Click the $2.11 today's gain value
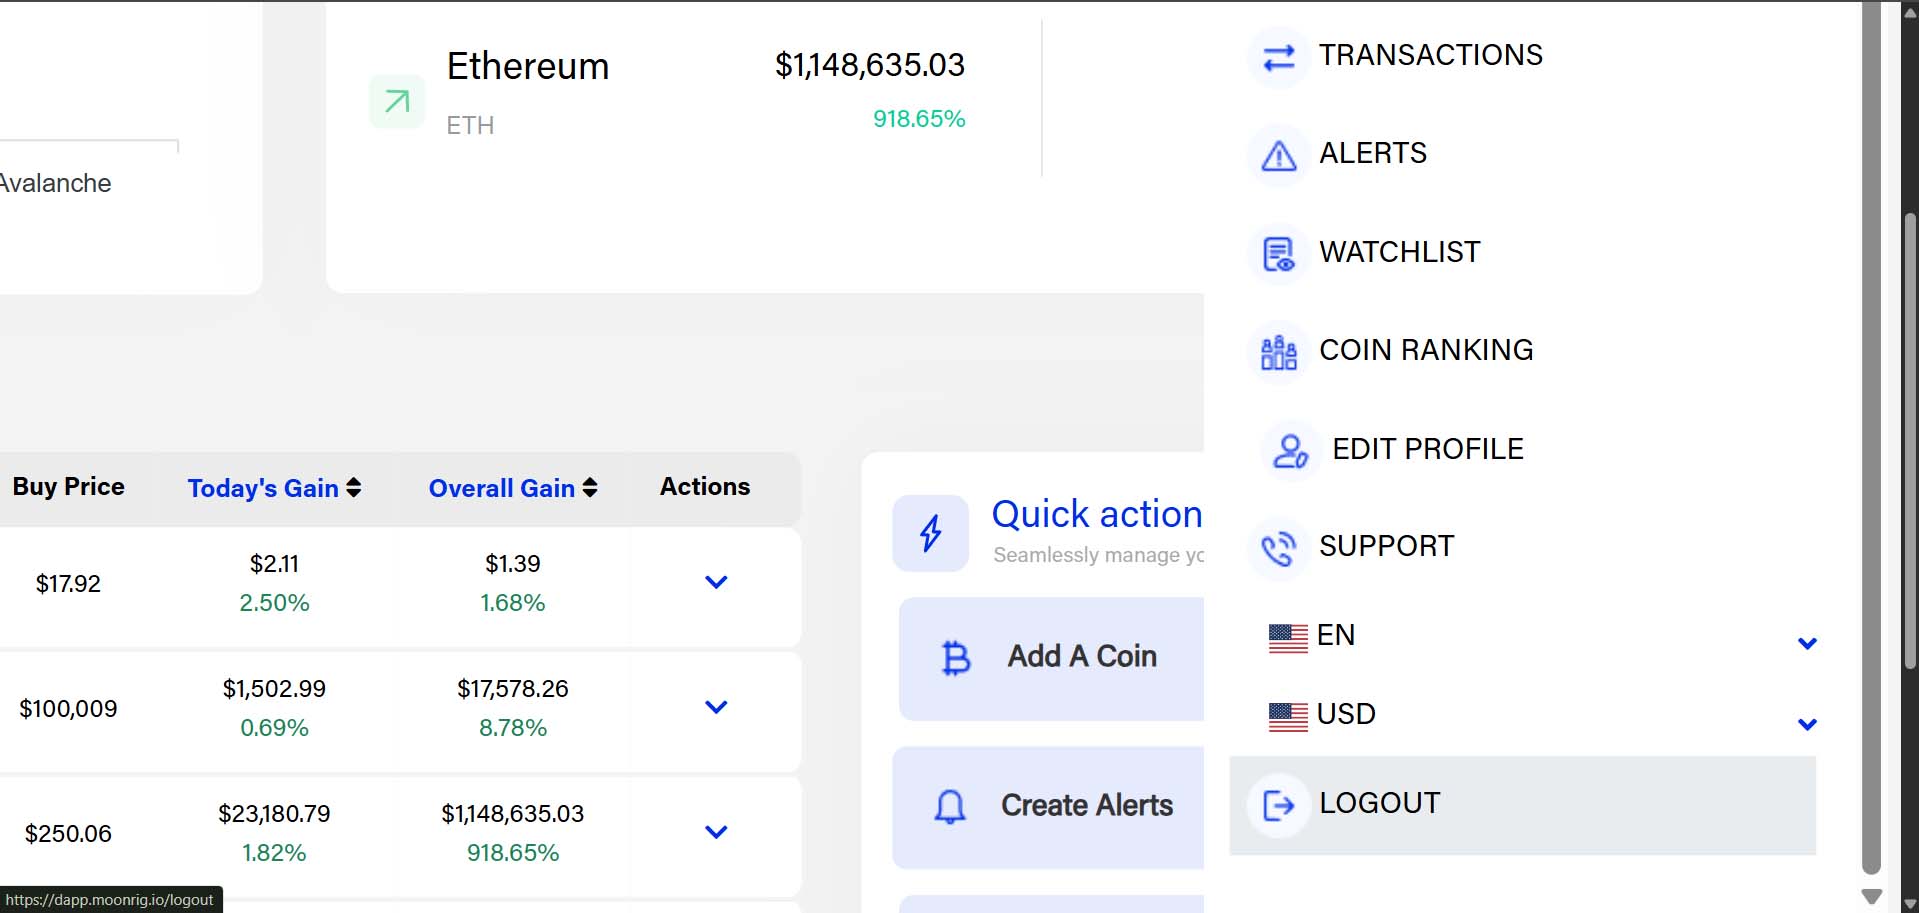 click(274, 564)
